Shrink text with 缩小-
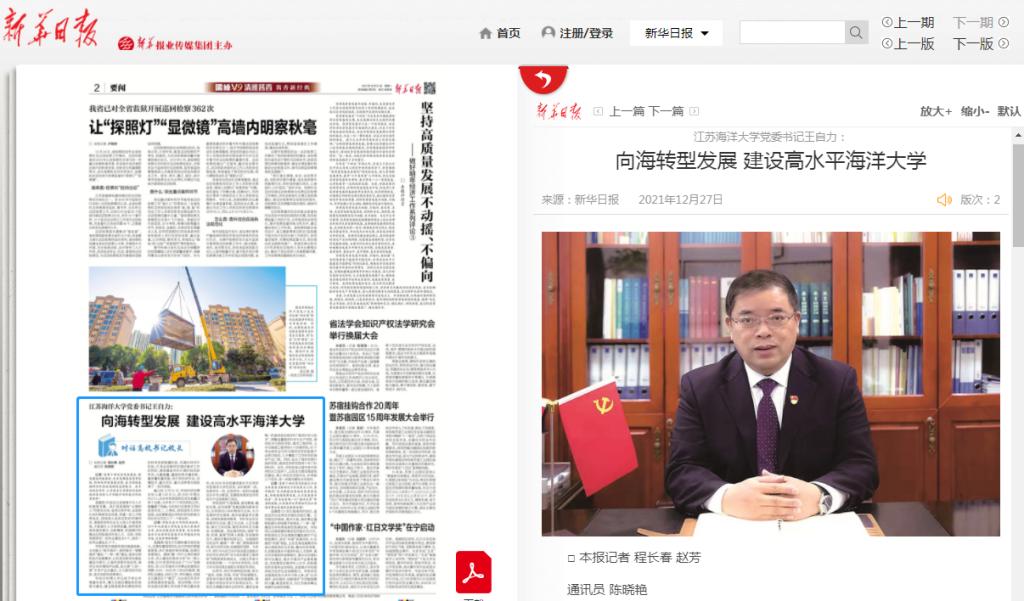 pyautogui.click(x=975, y=111)
